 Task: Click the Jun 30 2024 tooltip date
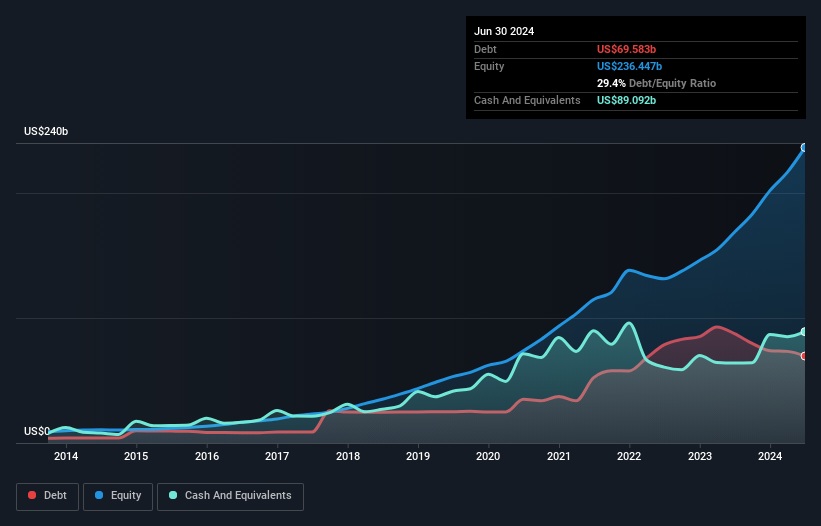pyautogui.click(x=504, y=31)
